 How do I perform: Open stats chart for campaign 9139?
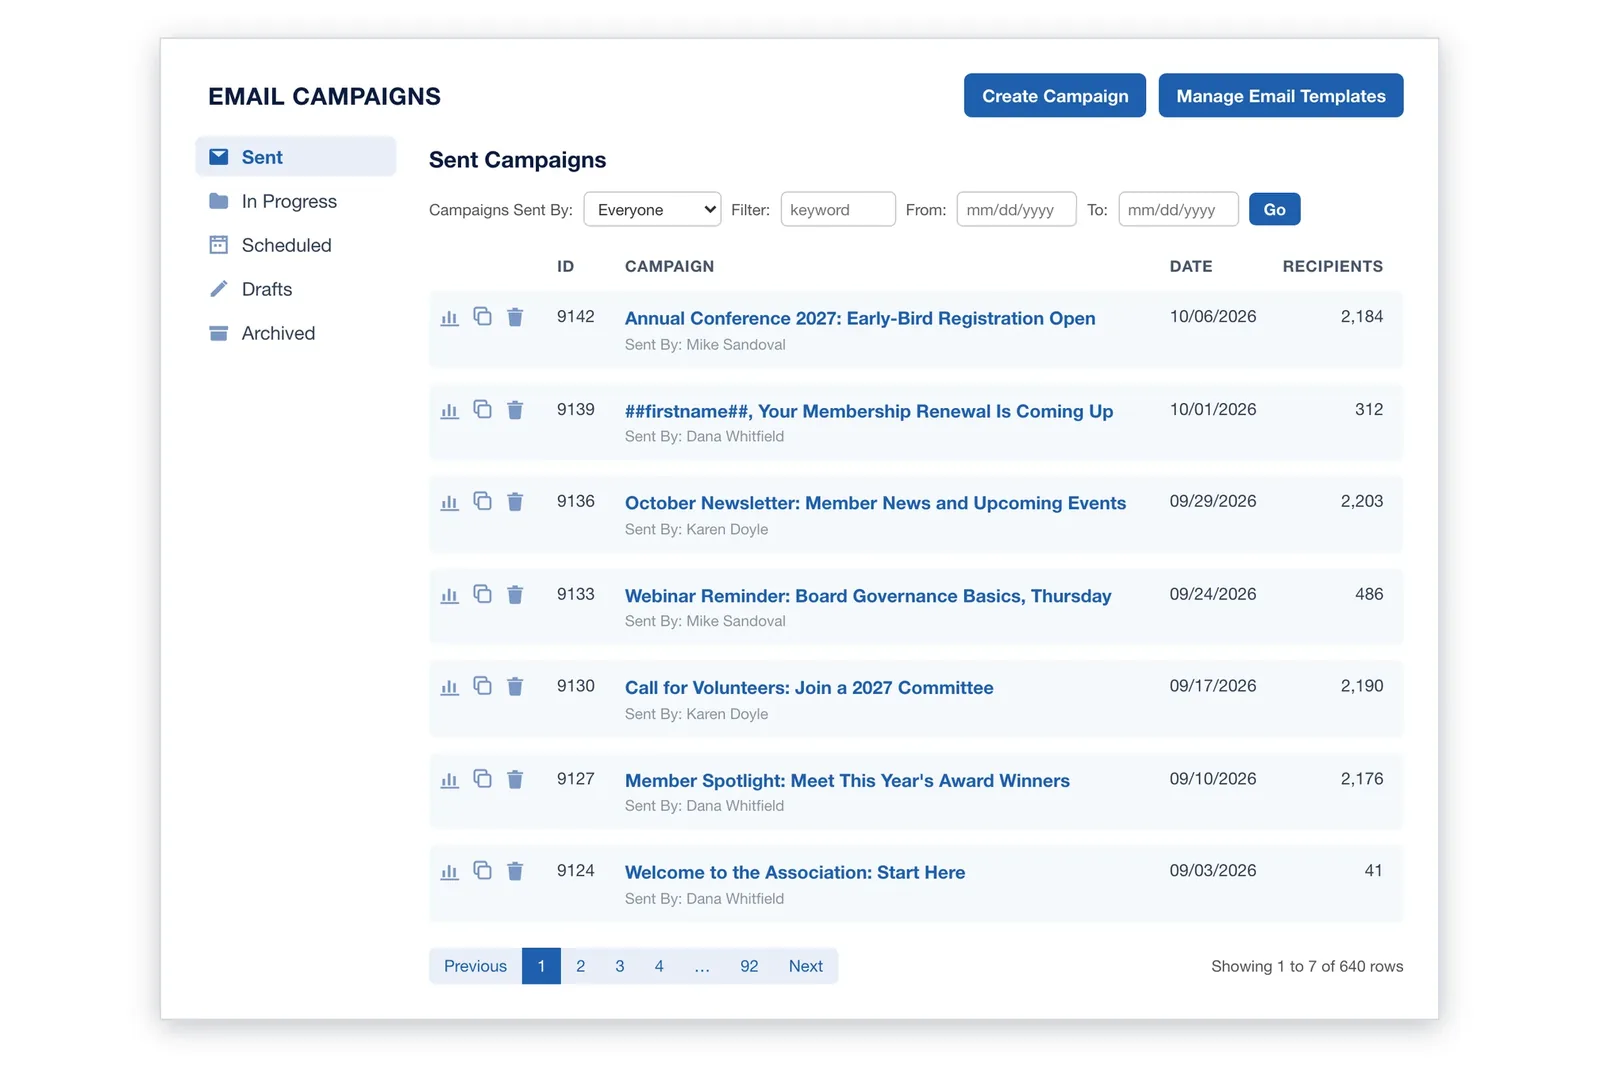click(450, 411)
